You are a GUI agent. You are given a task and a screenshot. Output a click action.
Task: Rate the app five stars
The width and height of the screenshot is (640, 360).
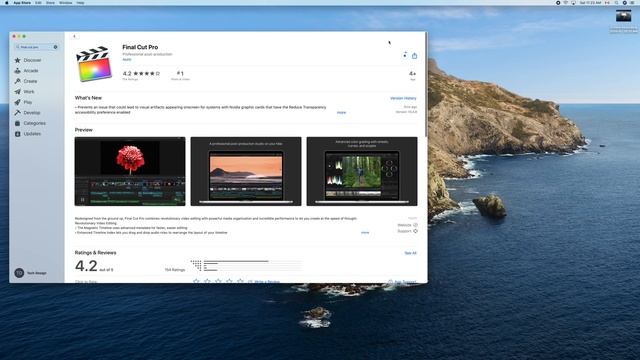240,281
